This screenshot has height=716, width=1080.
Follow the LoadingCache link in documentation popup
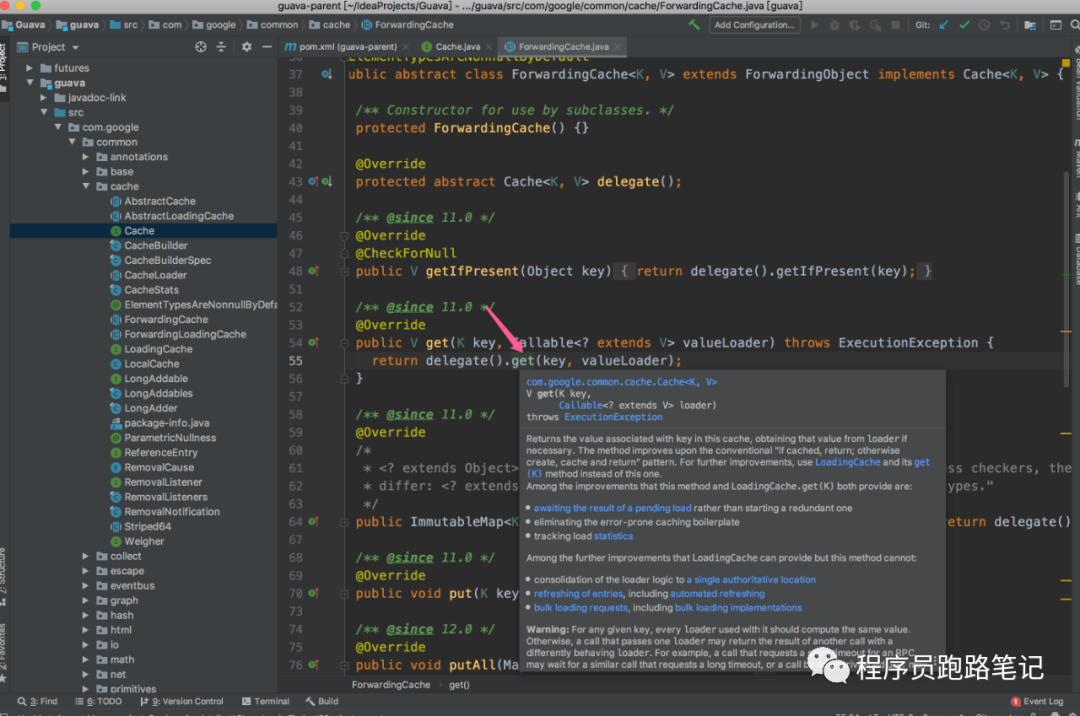coord(847,462)
